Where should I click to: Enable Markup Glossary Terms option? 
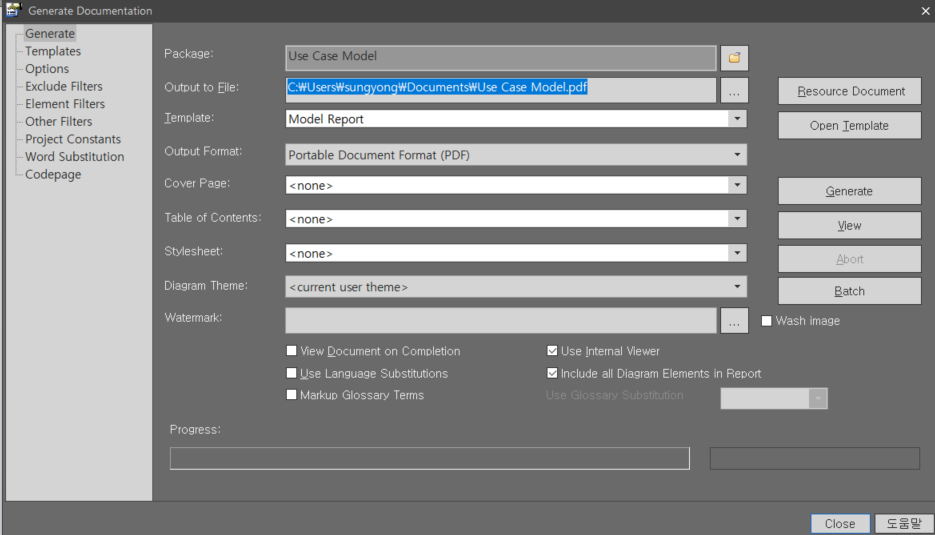[292, 394]
